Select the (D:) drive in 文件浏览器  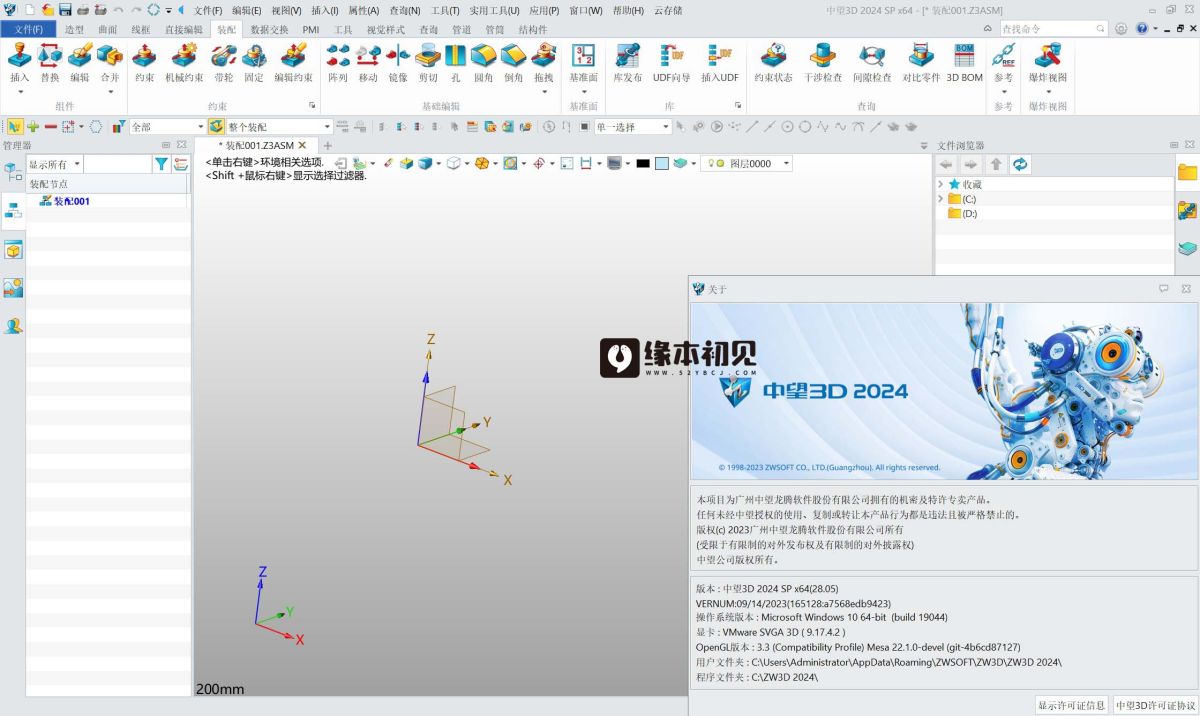click(x=969, y=214)
